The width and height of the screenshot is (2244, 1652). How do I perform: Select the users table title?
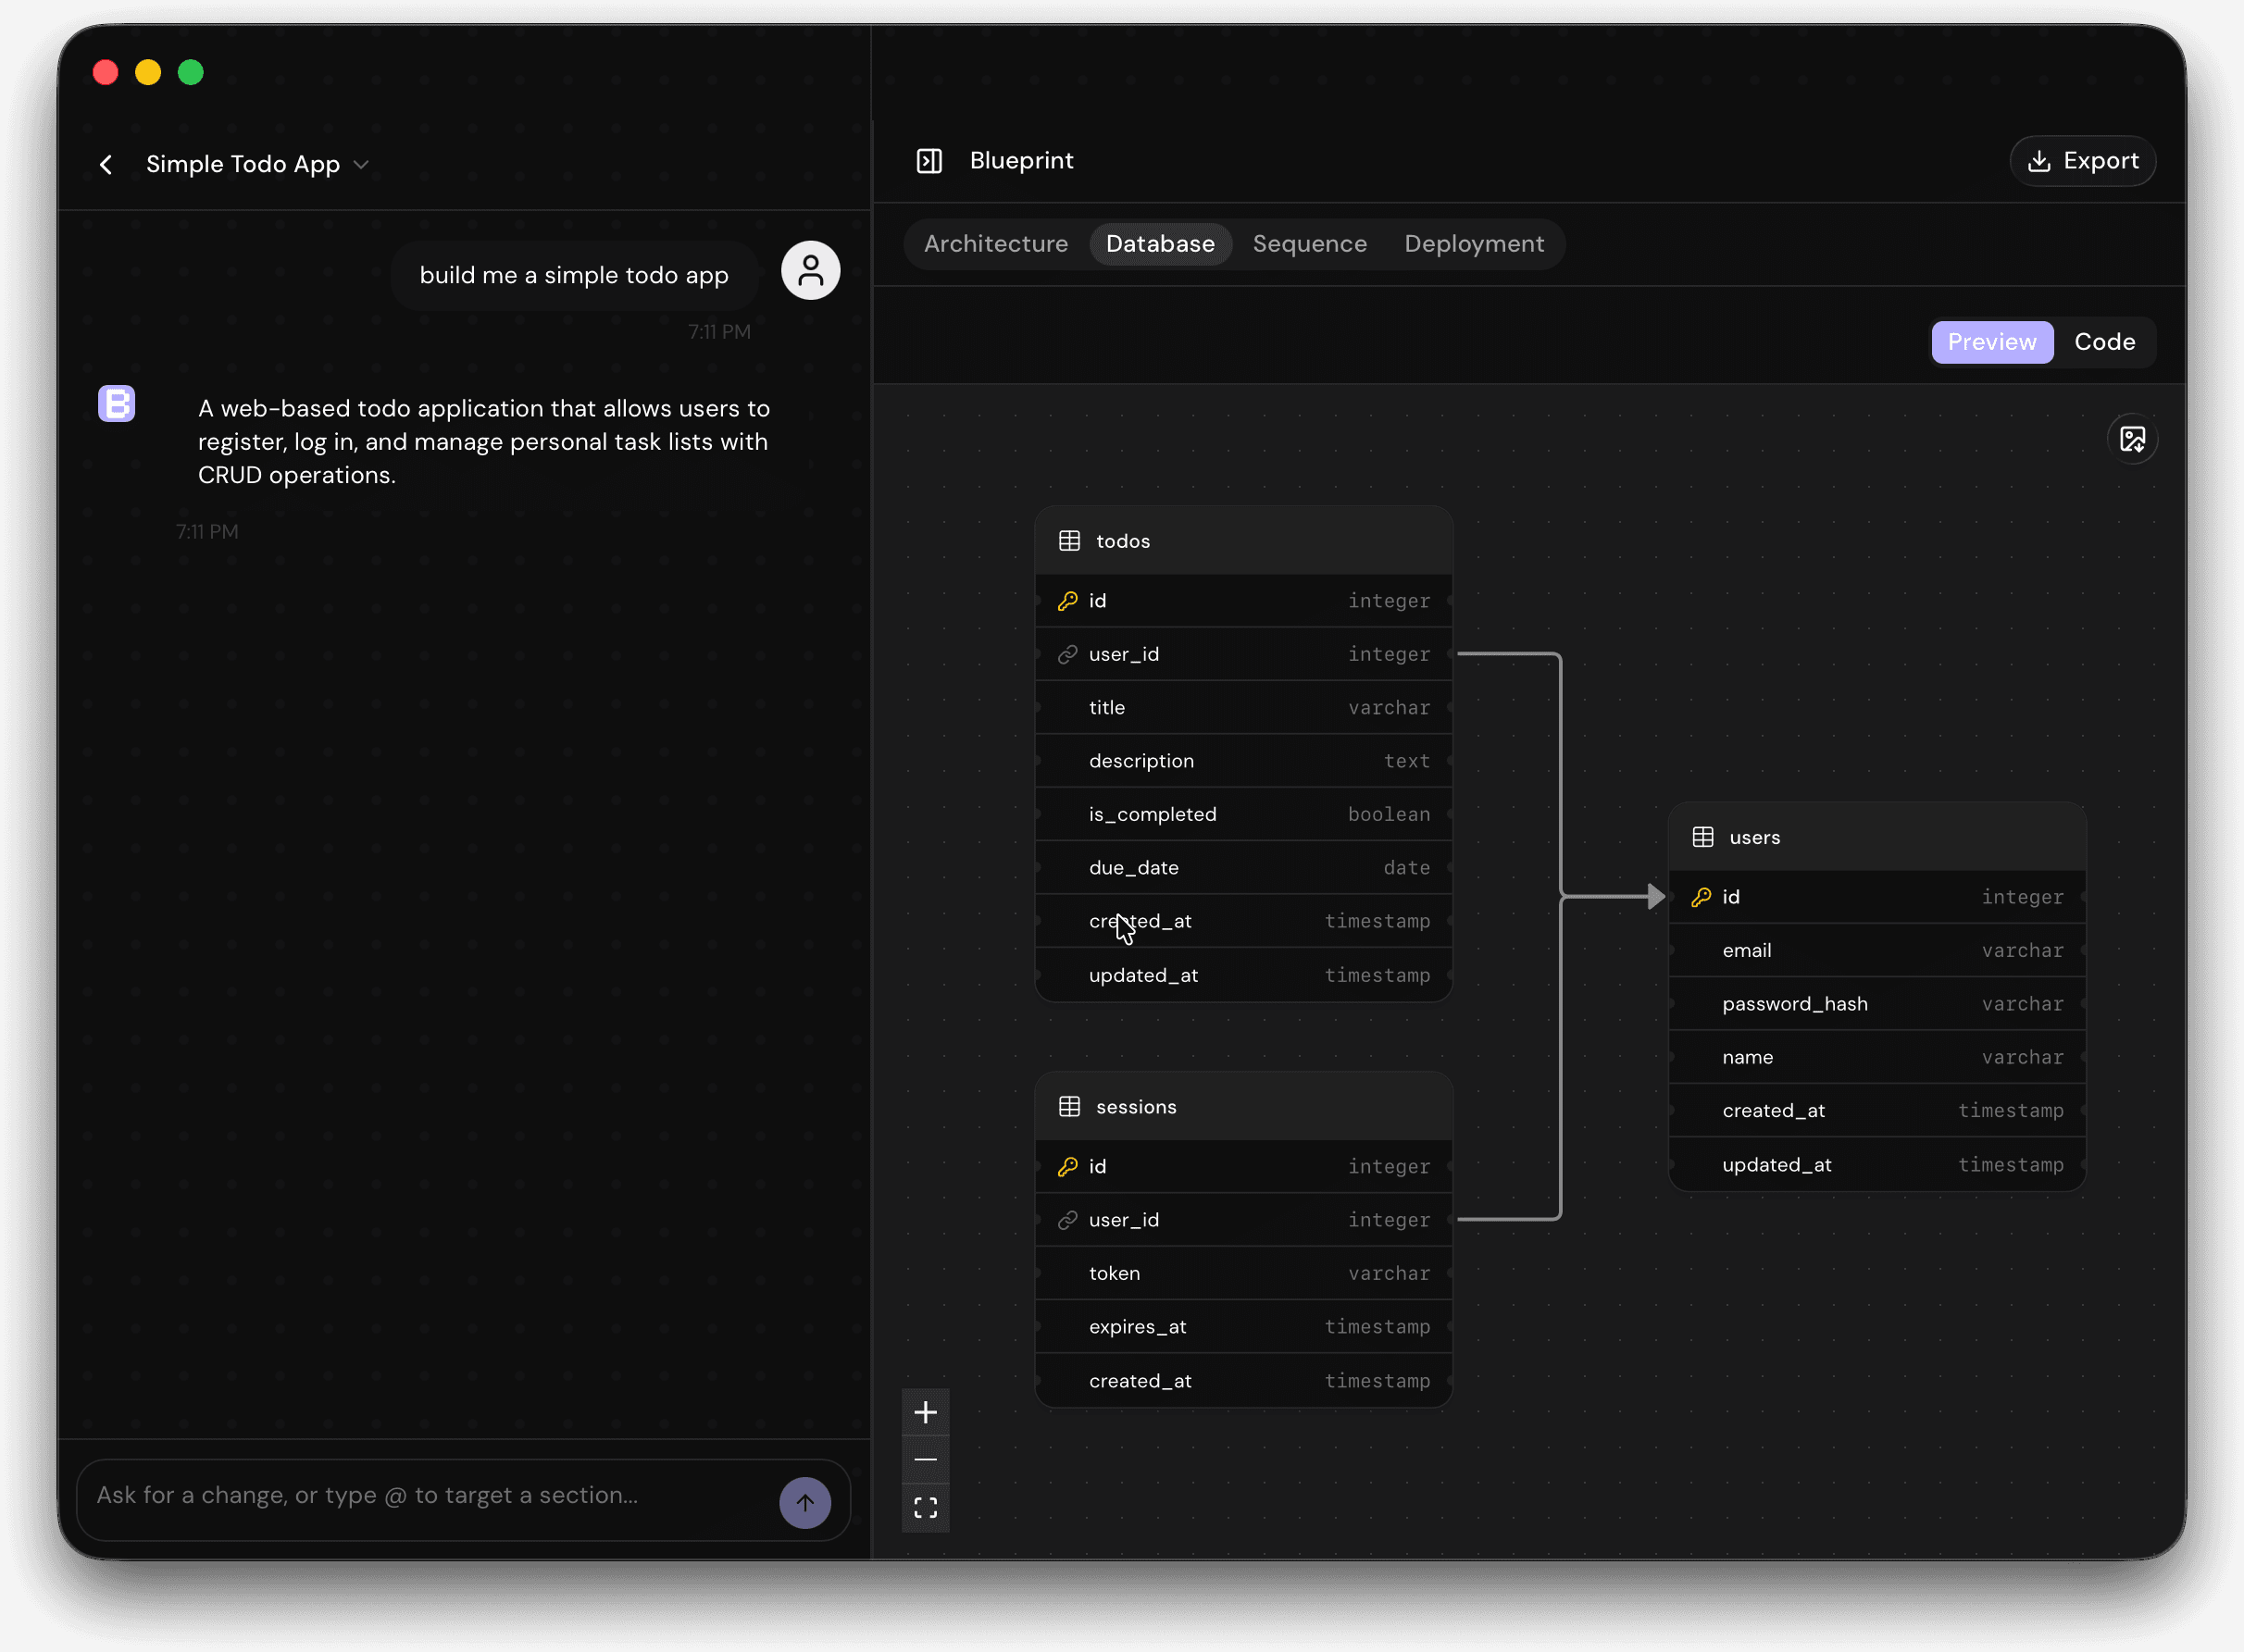point(1754,837)
